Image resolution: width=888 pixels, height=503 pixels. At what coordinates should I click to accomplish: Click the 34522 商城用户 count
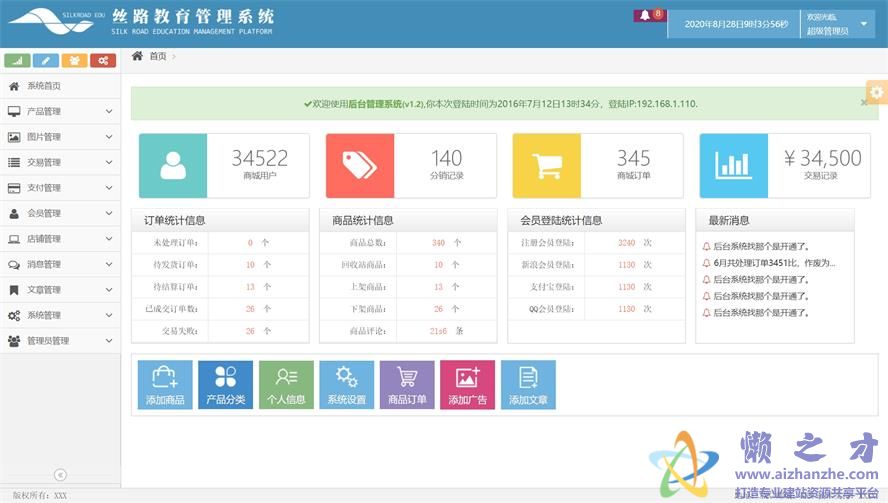coord(259,158)
